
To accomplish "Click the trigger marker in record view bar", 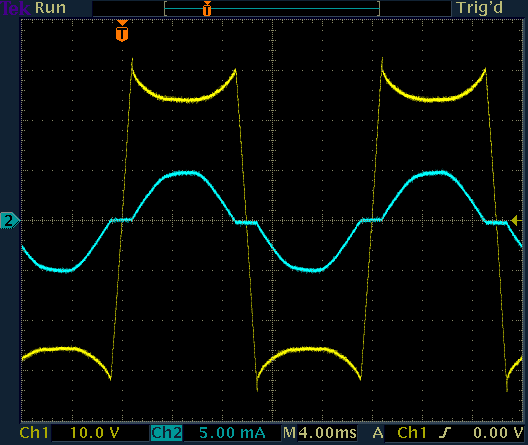I will pos(207,8).
